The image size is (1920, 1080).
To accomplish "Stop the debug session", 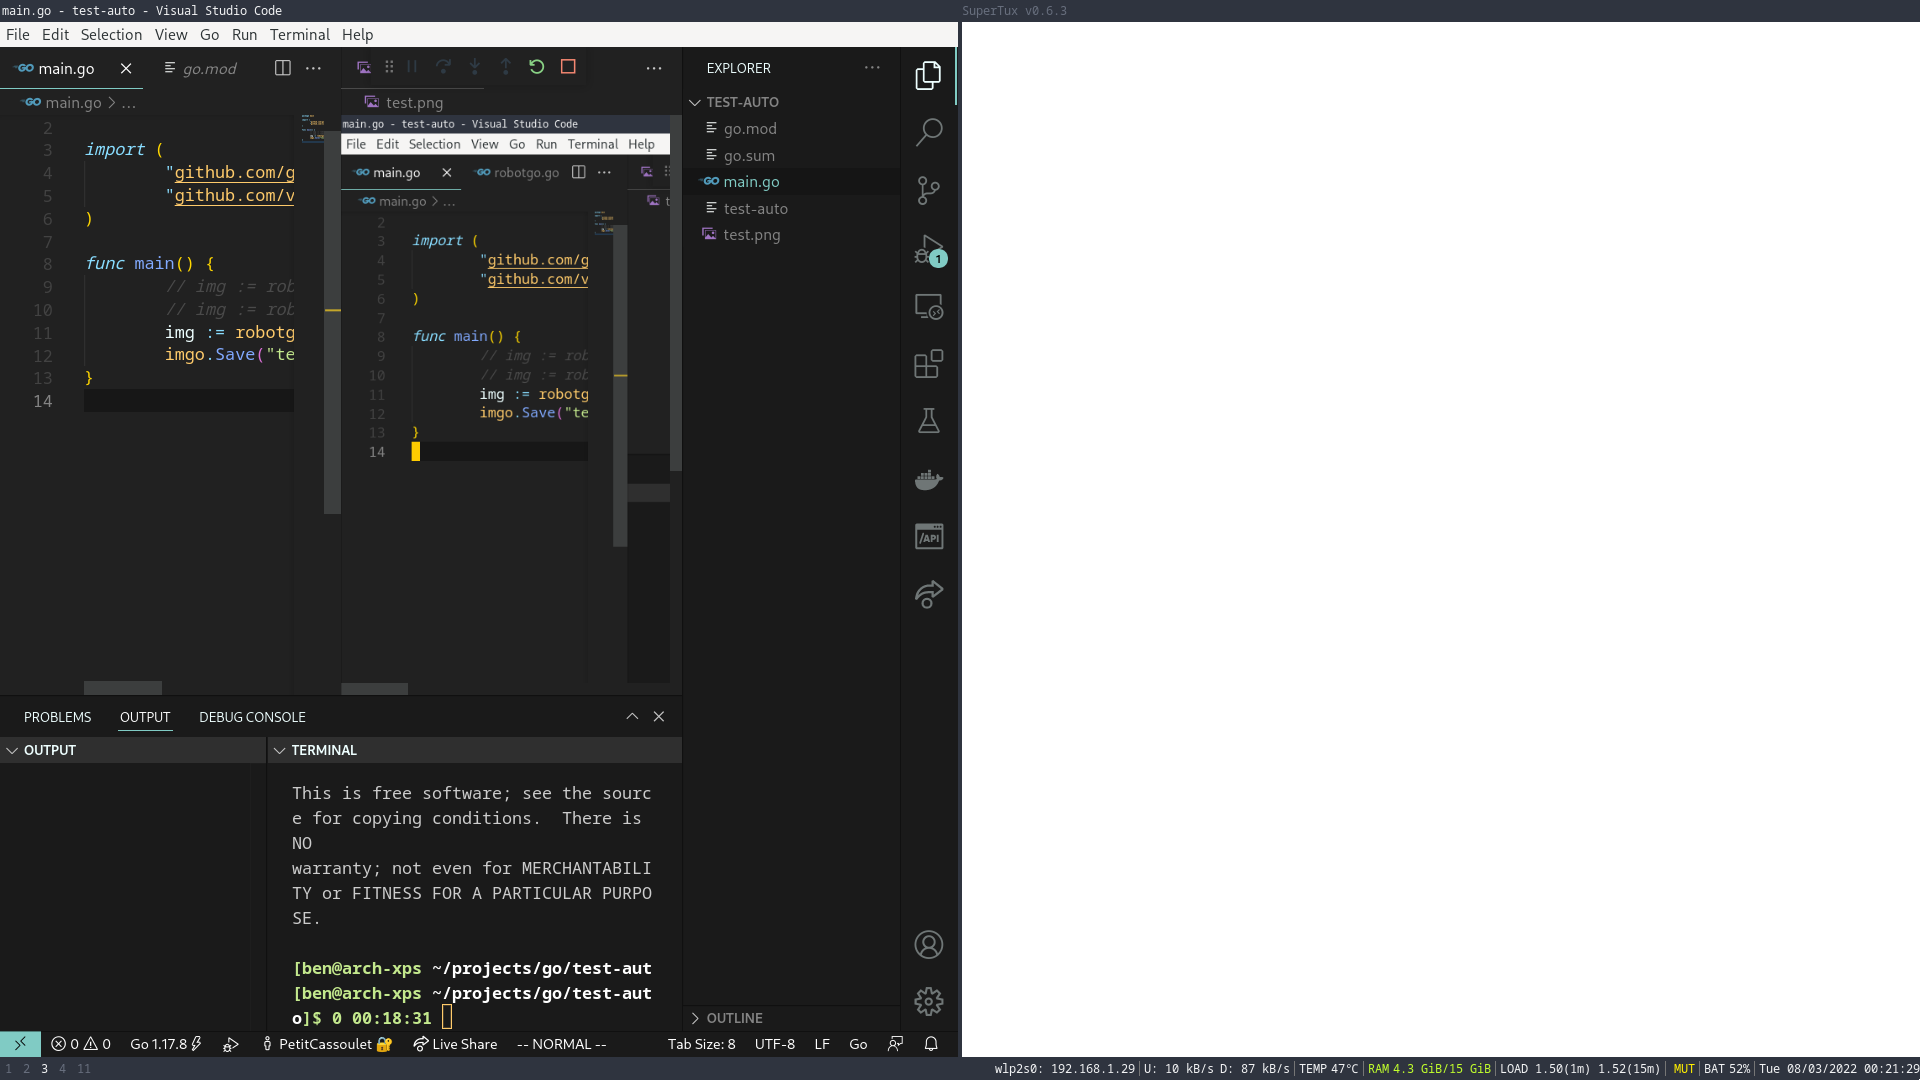I will click(569, 67).
